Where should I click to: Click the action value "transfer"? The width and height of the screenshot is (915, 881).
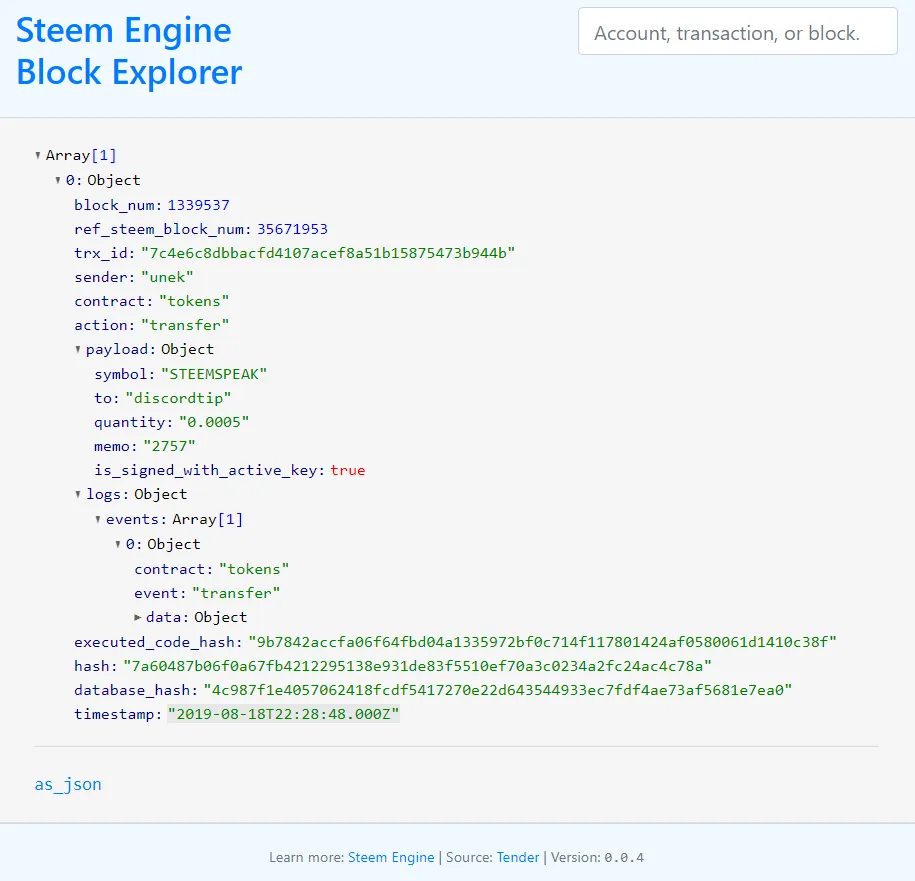click(185, 325)
